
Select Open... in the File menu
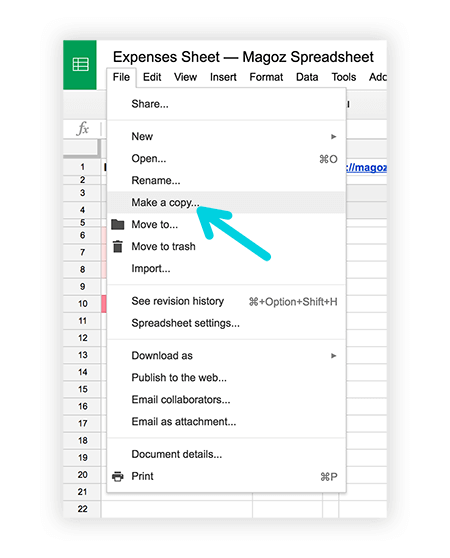226,158
